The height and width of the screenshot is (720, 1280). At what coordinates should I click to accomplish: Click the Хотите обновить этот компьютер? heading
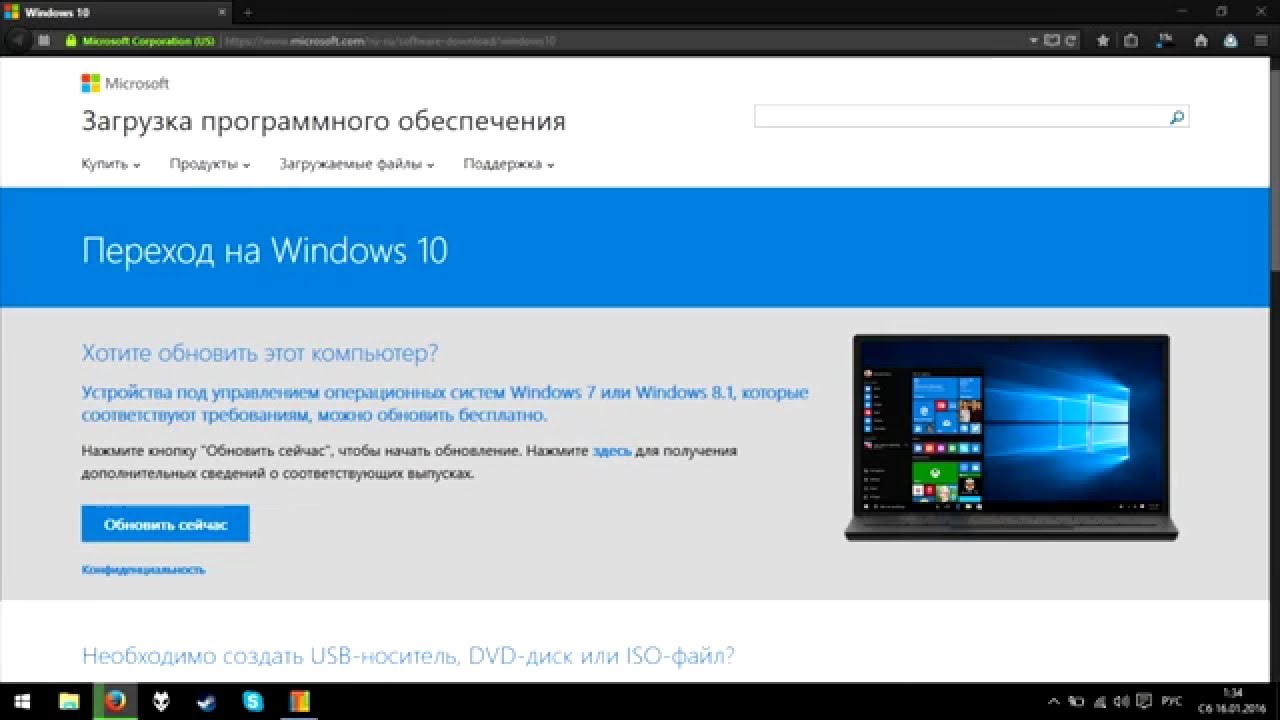click(260, 353)
